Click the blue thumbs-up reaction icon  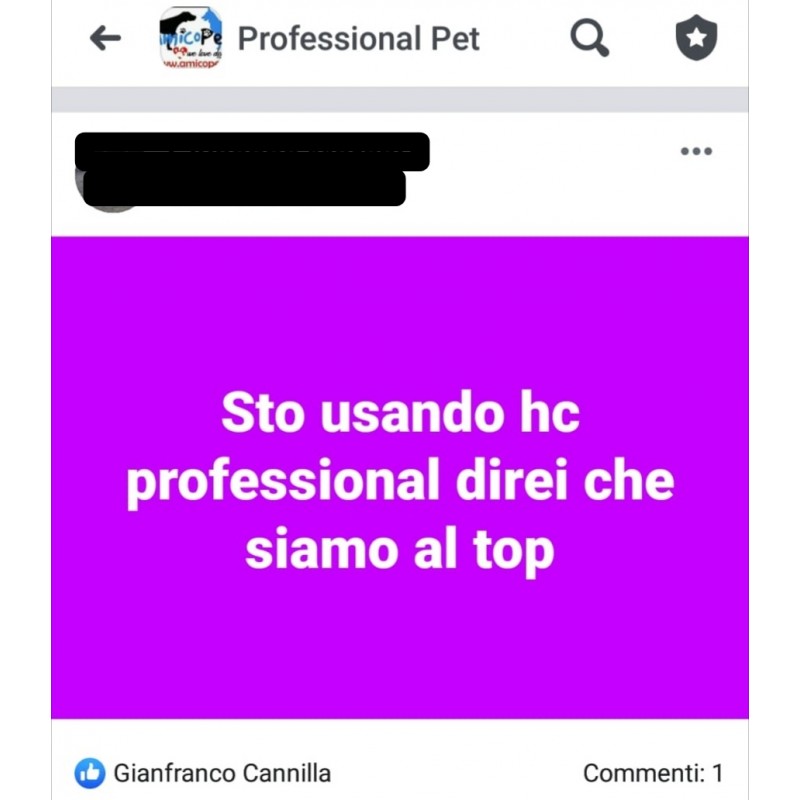pos(90,773)
